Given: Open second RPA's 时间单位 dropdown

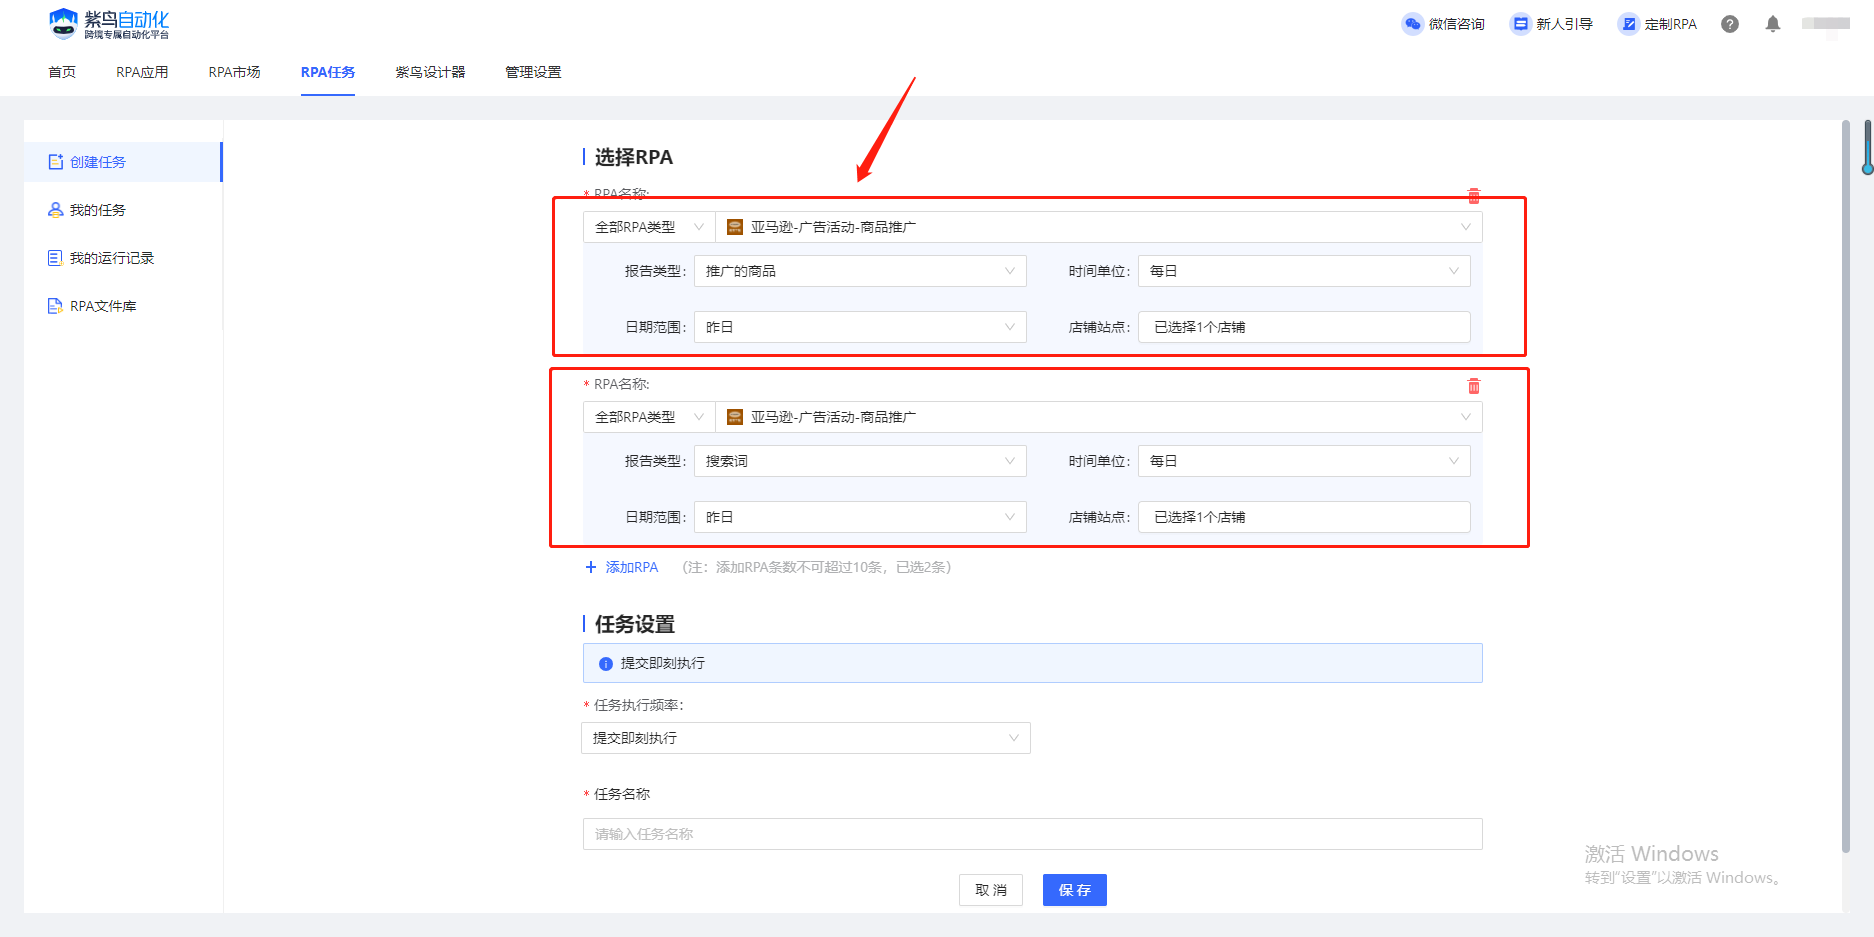Looking at the screenshot, I should click(1304, 461).
